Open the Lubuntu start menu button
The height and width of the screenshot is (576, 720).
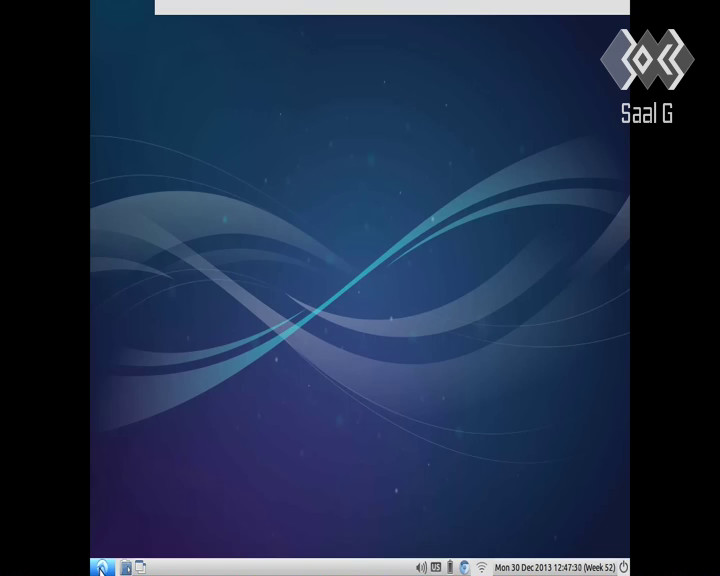[x=102, y=567]
